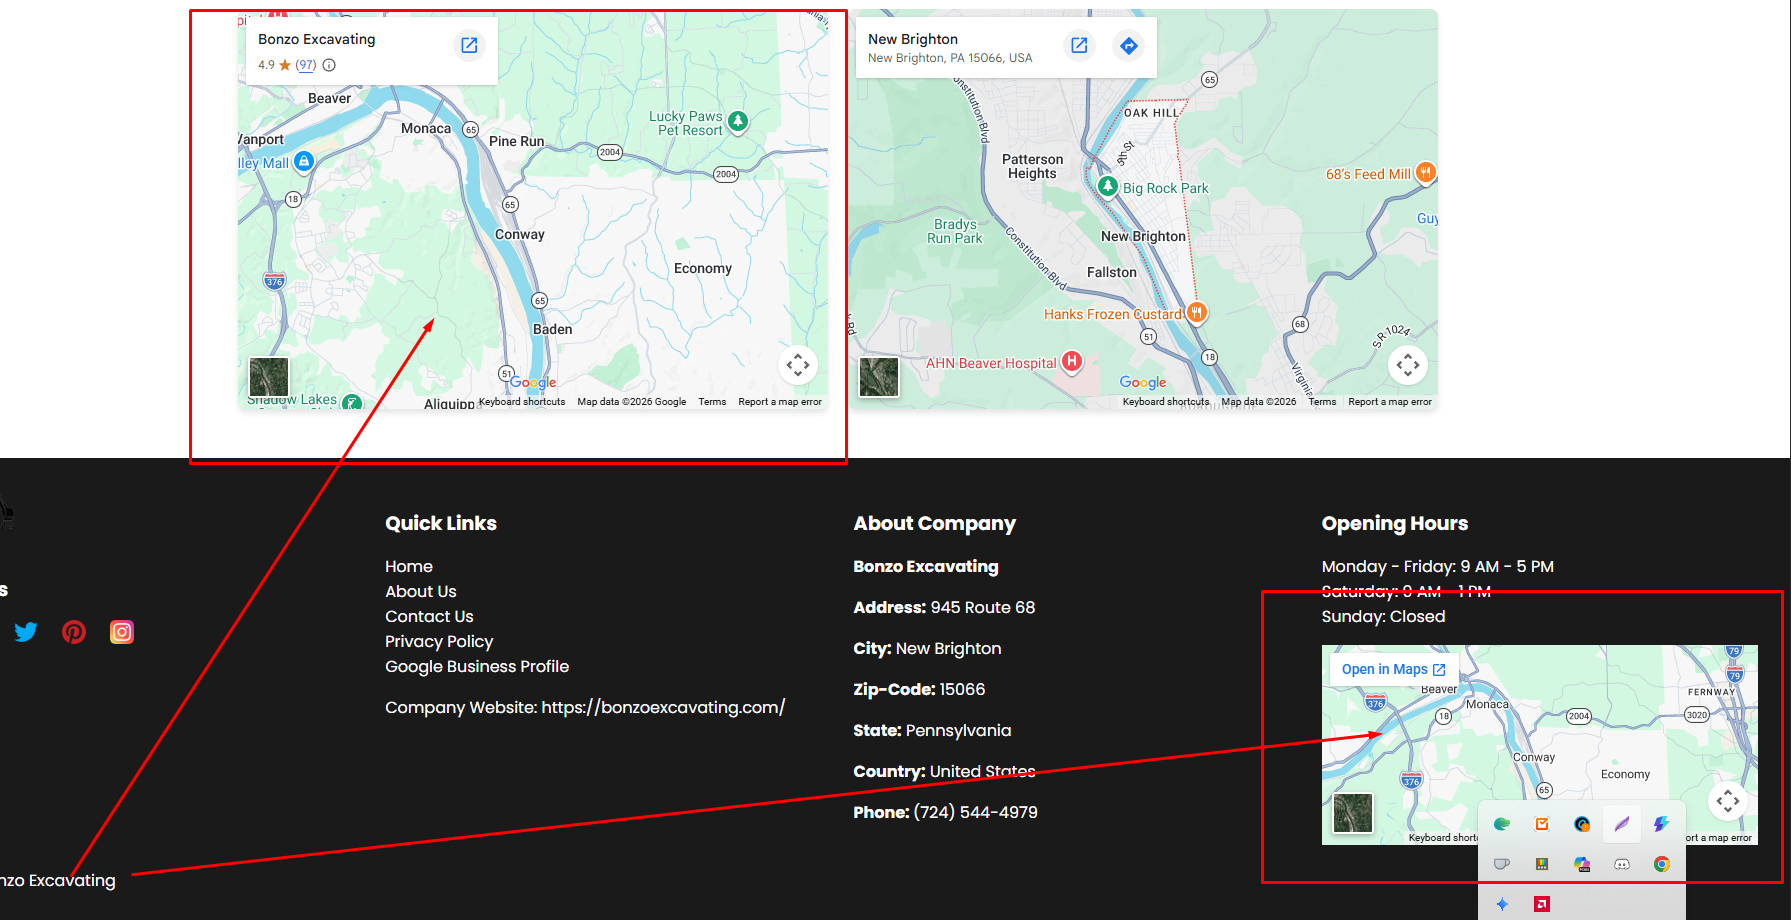Image resolution: width=1791 pixels, height=920 pixels.
Task: Open the Bonzo Excavating map in a new window
Action: [x=469, y=45]
